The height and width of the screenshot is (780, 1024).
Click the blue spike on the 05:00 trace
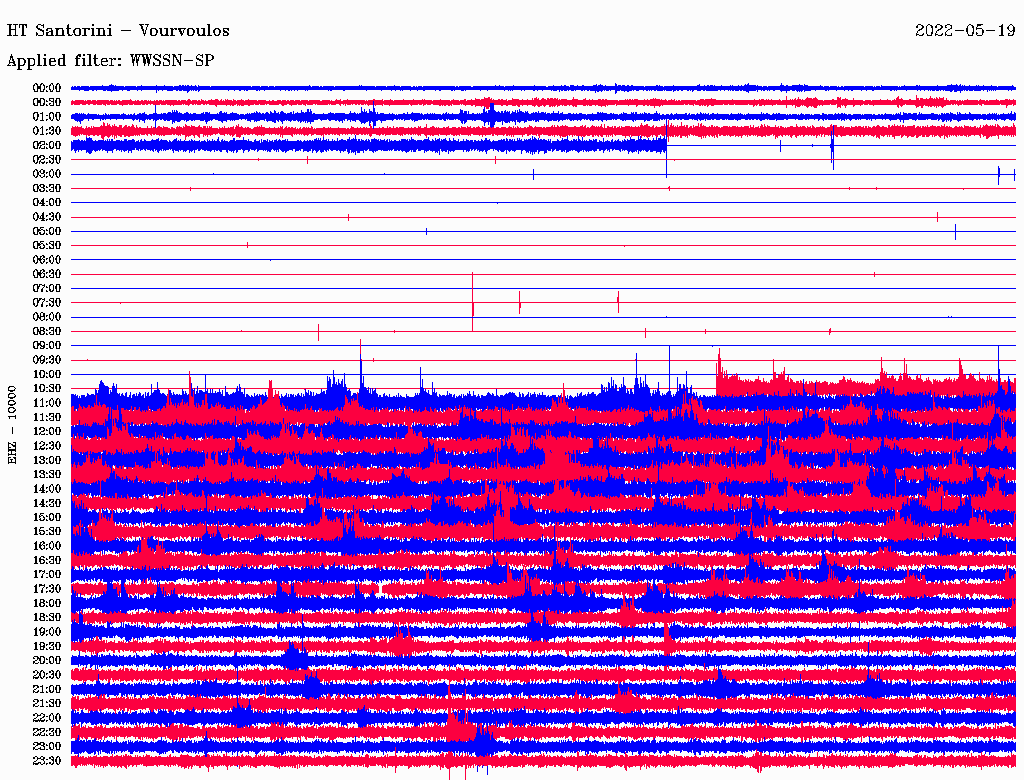955,231
